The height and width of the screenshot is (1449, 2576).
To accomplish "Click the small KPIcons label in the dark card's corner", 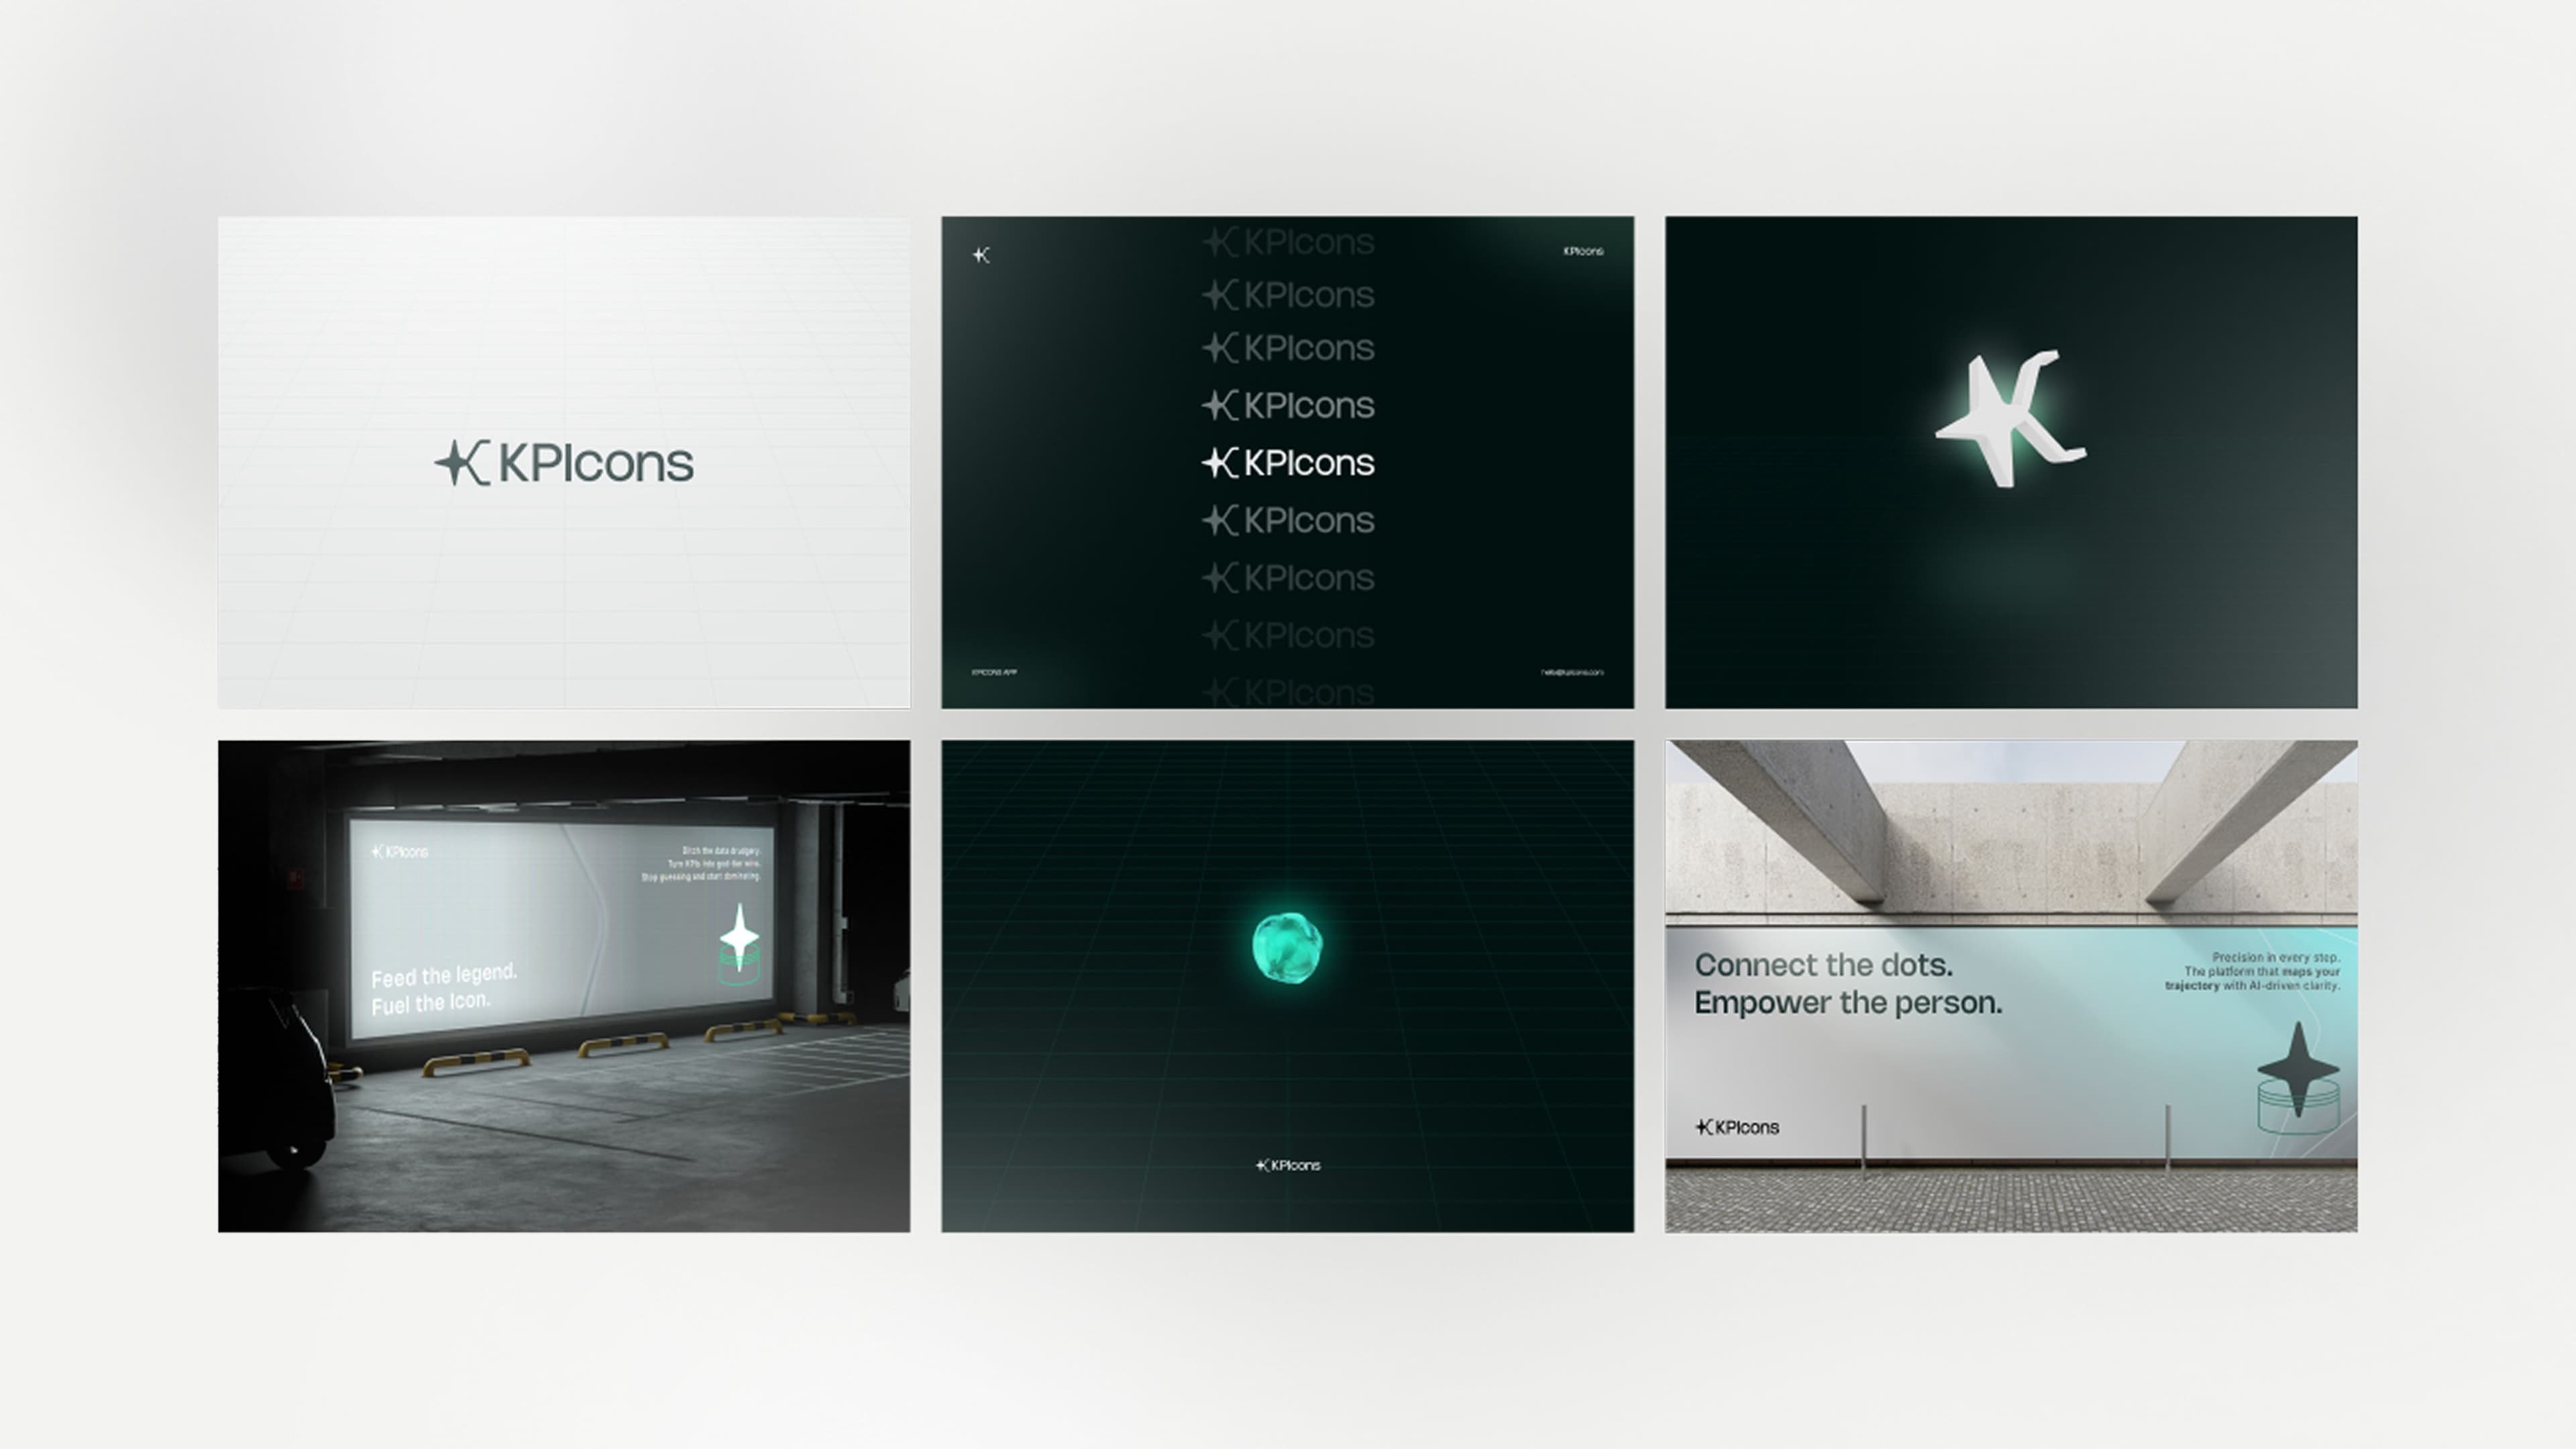I will (1583, 251).
